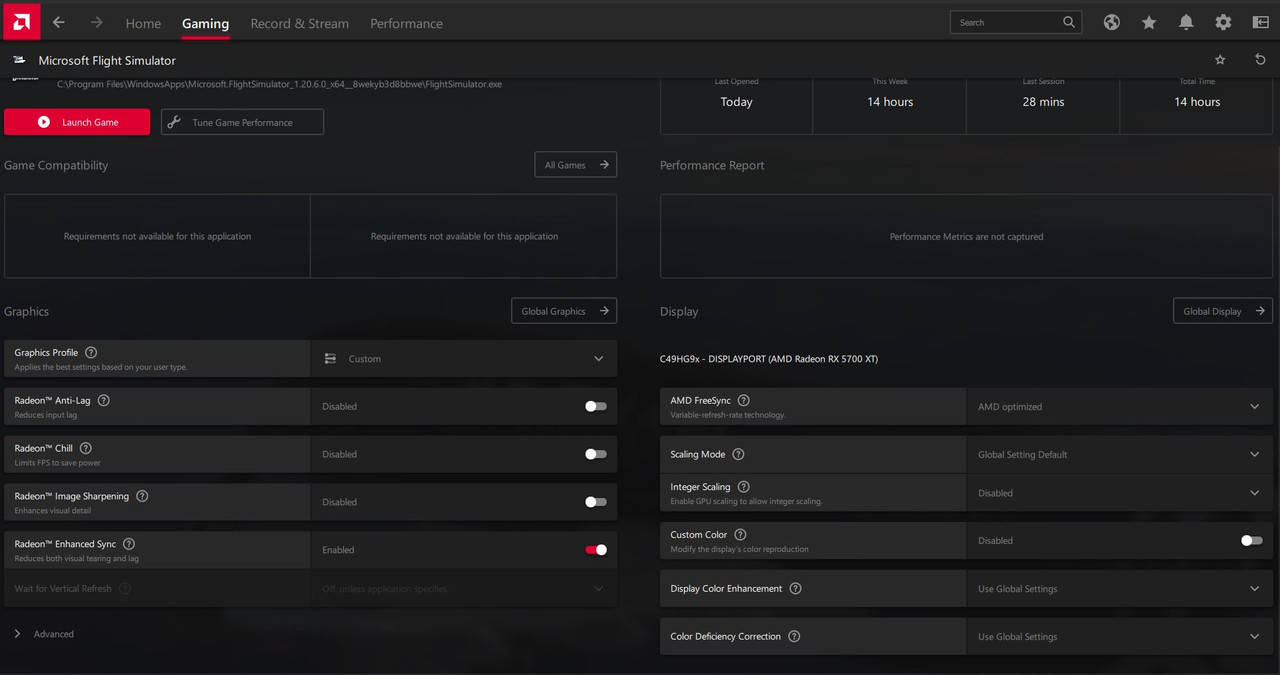Enable Radeon Anti-Lag toggle
This screenshot has height=675, width=1280.
click(596, 406)
